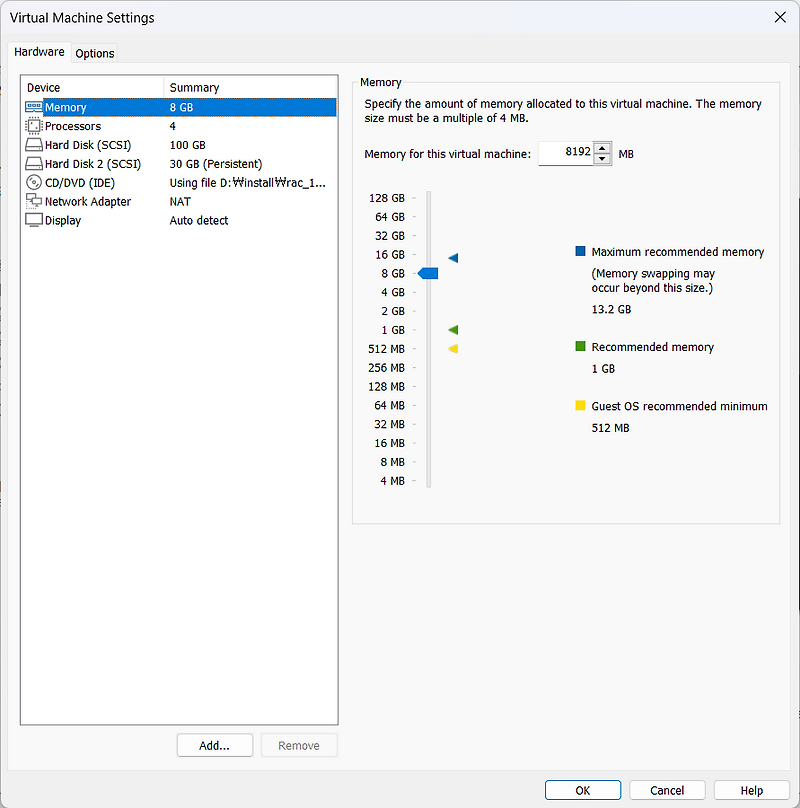Click the Remove button
The height and width of the screenshot is (808, 800).
point(298,745)
